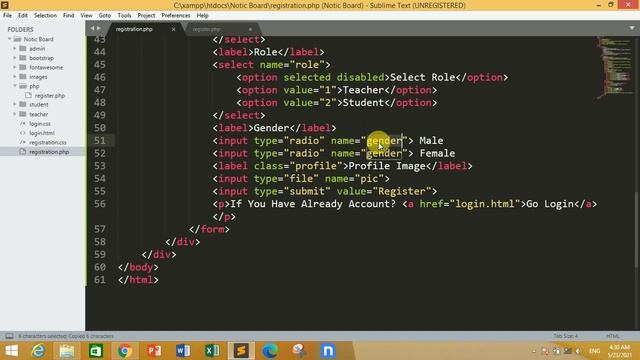Click the 'Select Role' option text
640x360 pixels.
coord(422,77)
